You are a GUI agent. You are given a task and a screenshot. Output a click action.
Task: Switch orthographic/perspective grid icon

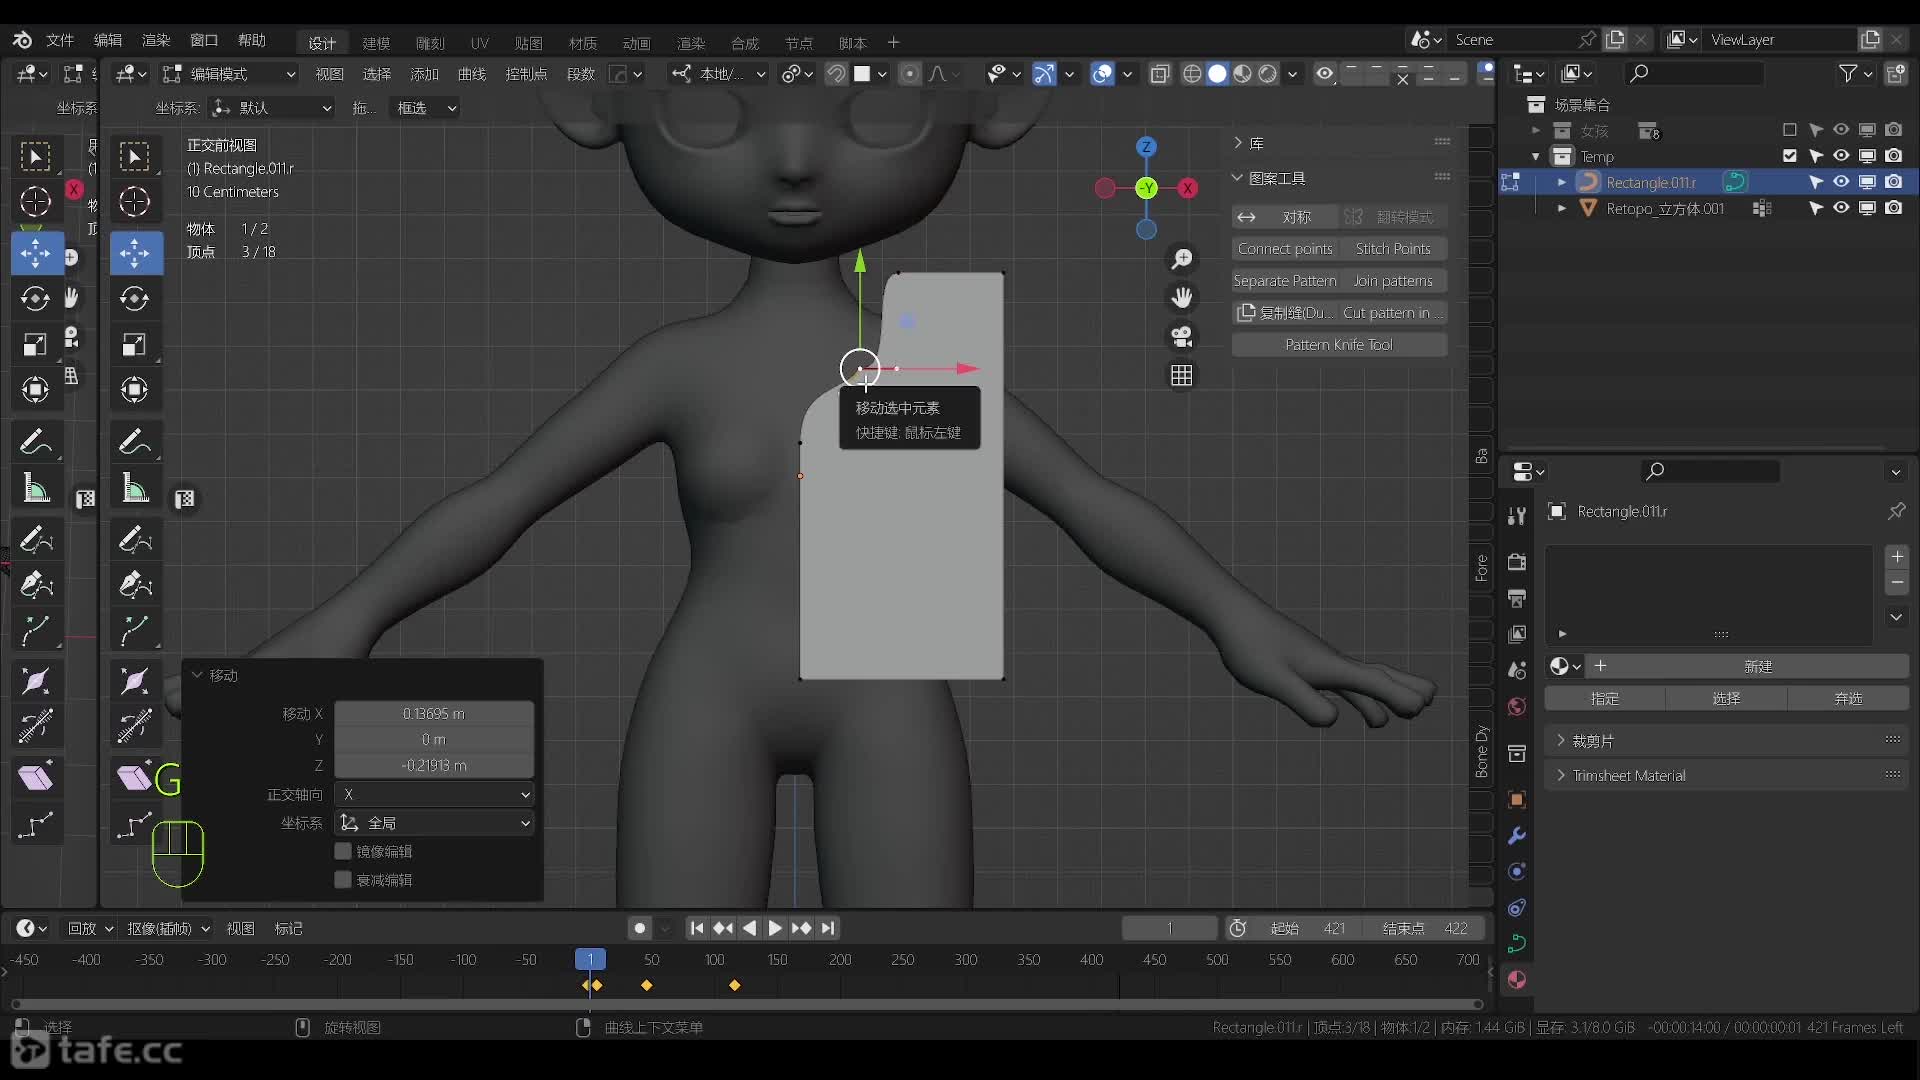pyautogui.click(x=1182, y=375)
